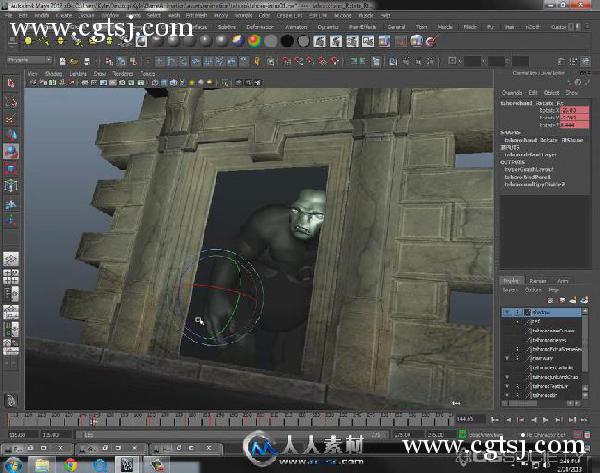Screen dimensions: 600x473
Task: Click play forwards button
Action: (546, 420)
